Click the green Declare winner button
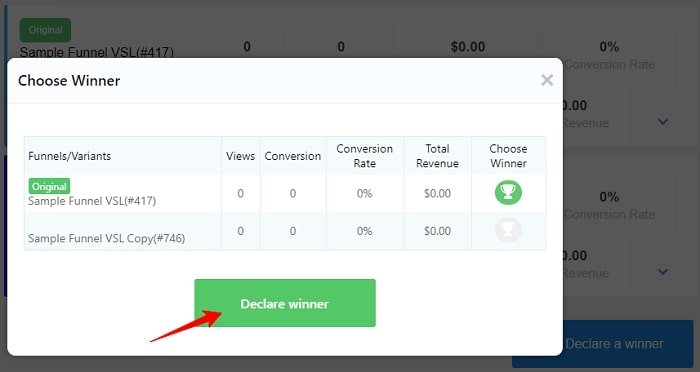 click(x=285, y=303)
